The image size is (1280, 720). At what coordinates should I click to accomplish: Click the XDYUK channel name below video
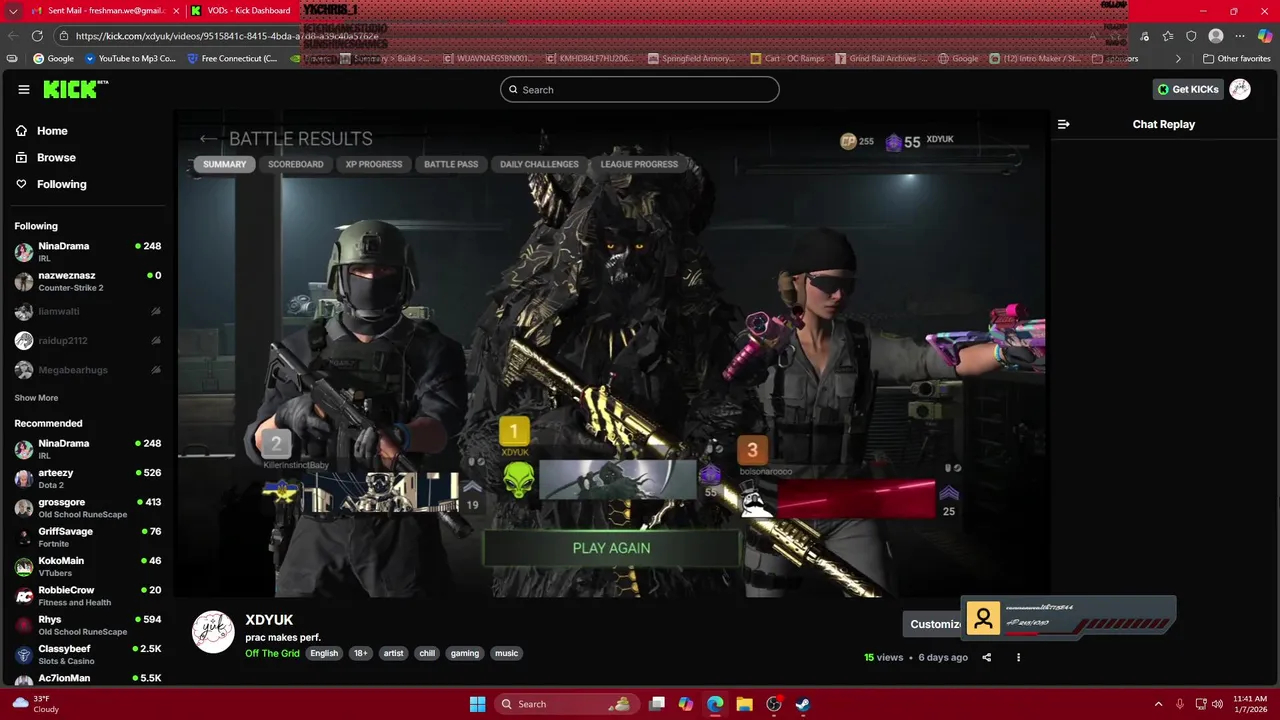pyautogui.click(x=269, y=620)
